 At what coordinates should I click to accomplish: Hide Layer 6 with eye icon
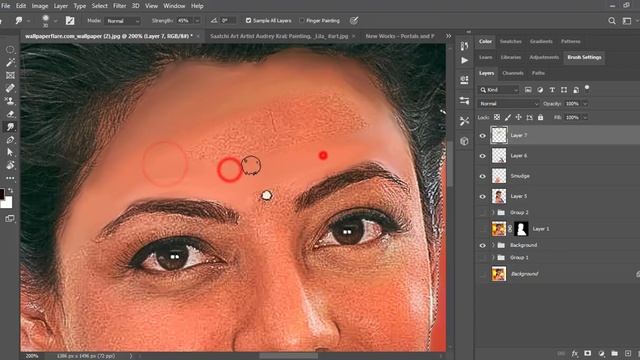[x=482, y=156]
